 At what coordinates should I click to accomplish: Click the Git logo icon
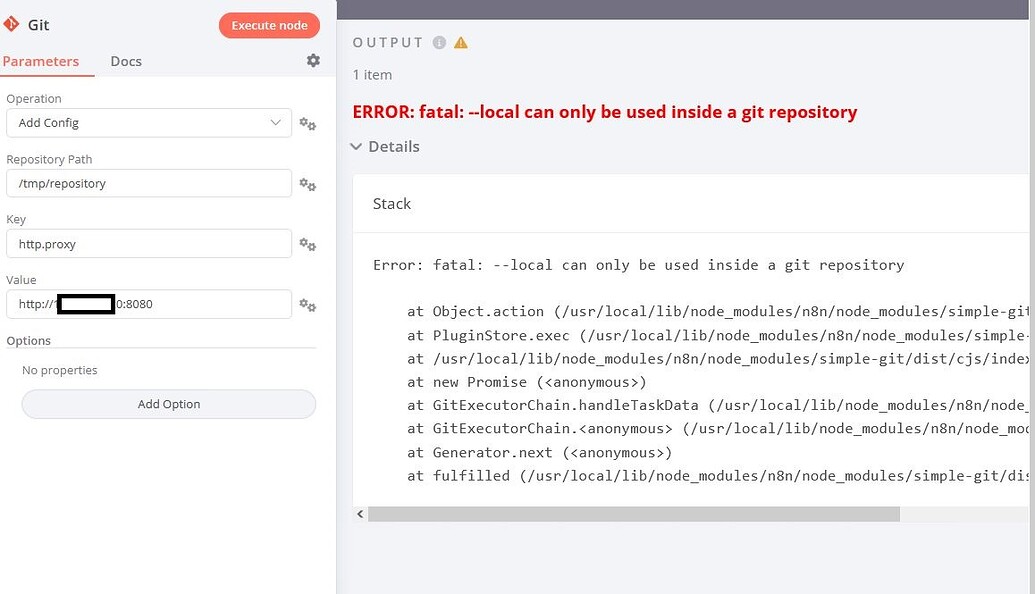click(12, 24)
